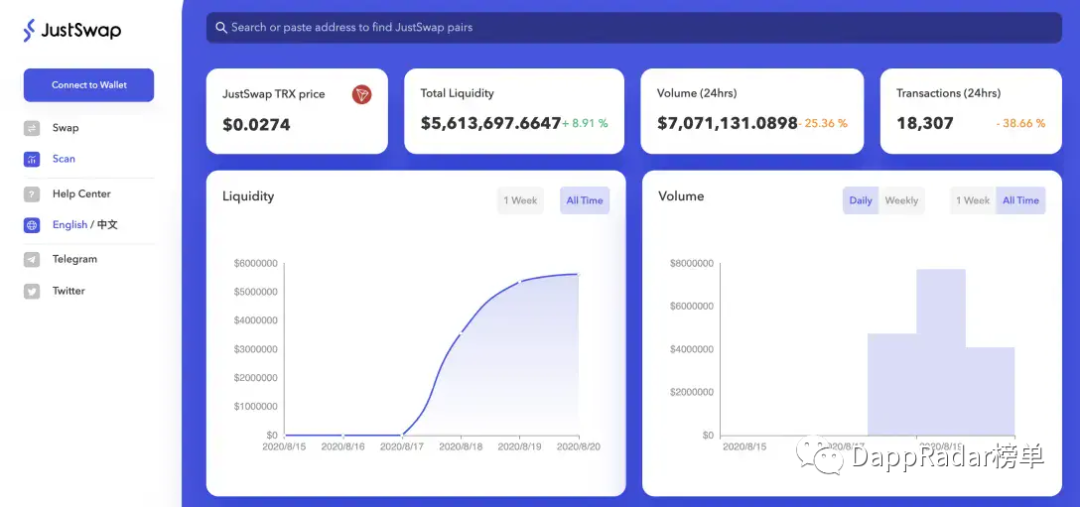The height and width of the screenshot is (507, 1080).
Task: Click the Total Liquidity value $5,613,697.6647
Action: (x=490, y=124)
